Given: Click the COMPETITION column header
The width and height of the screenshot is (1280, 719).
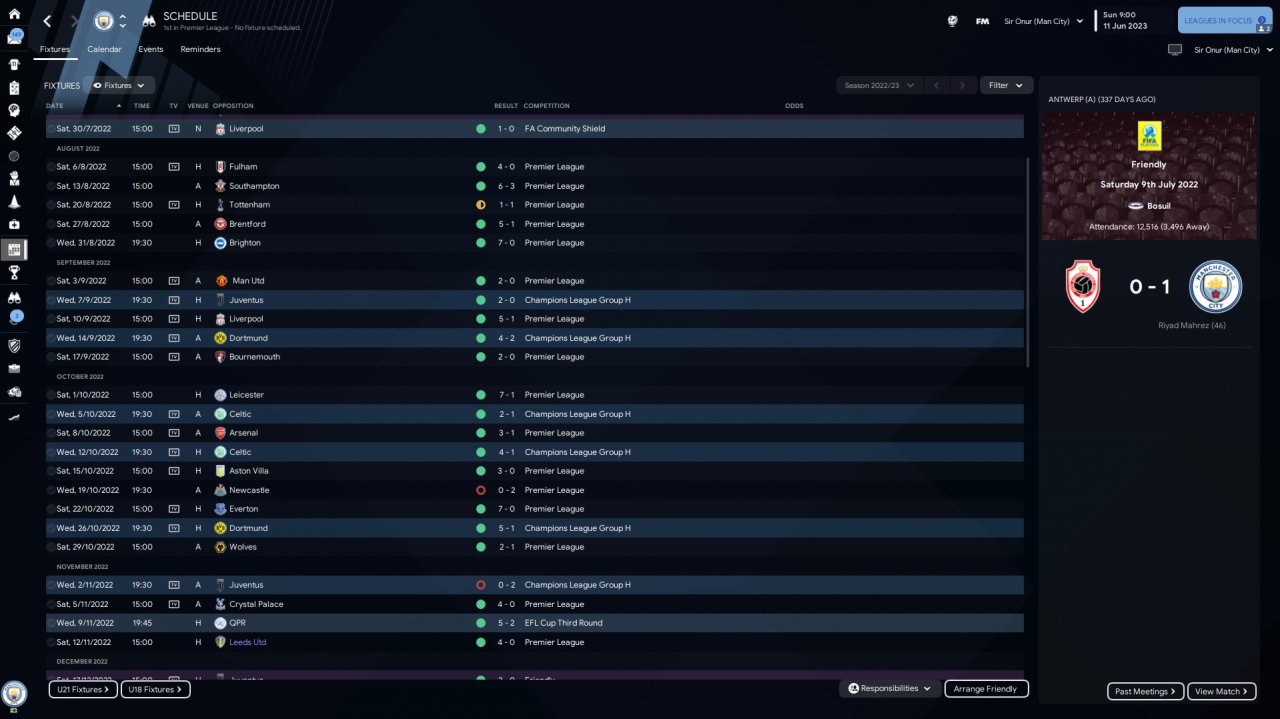Looking at the screenshot, I should pyautogui.click(x=546, y=106).
